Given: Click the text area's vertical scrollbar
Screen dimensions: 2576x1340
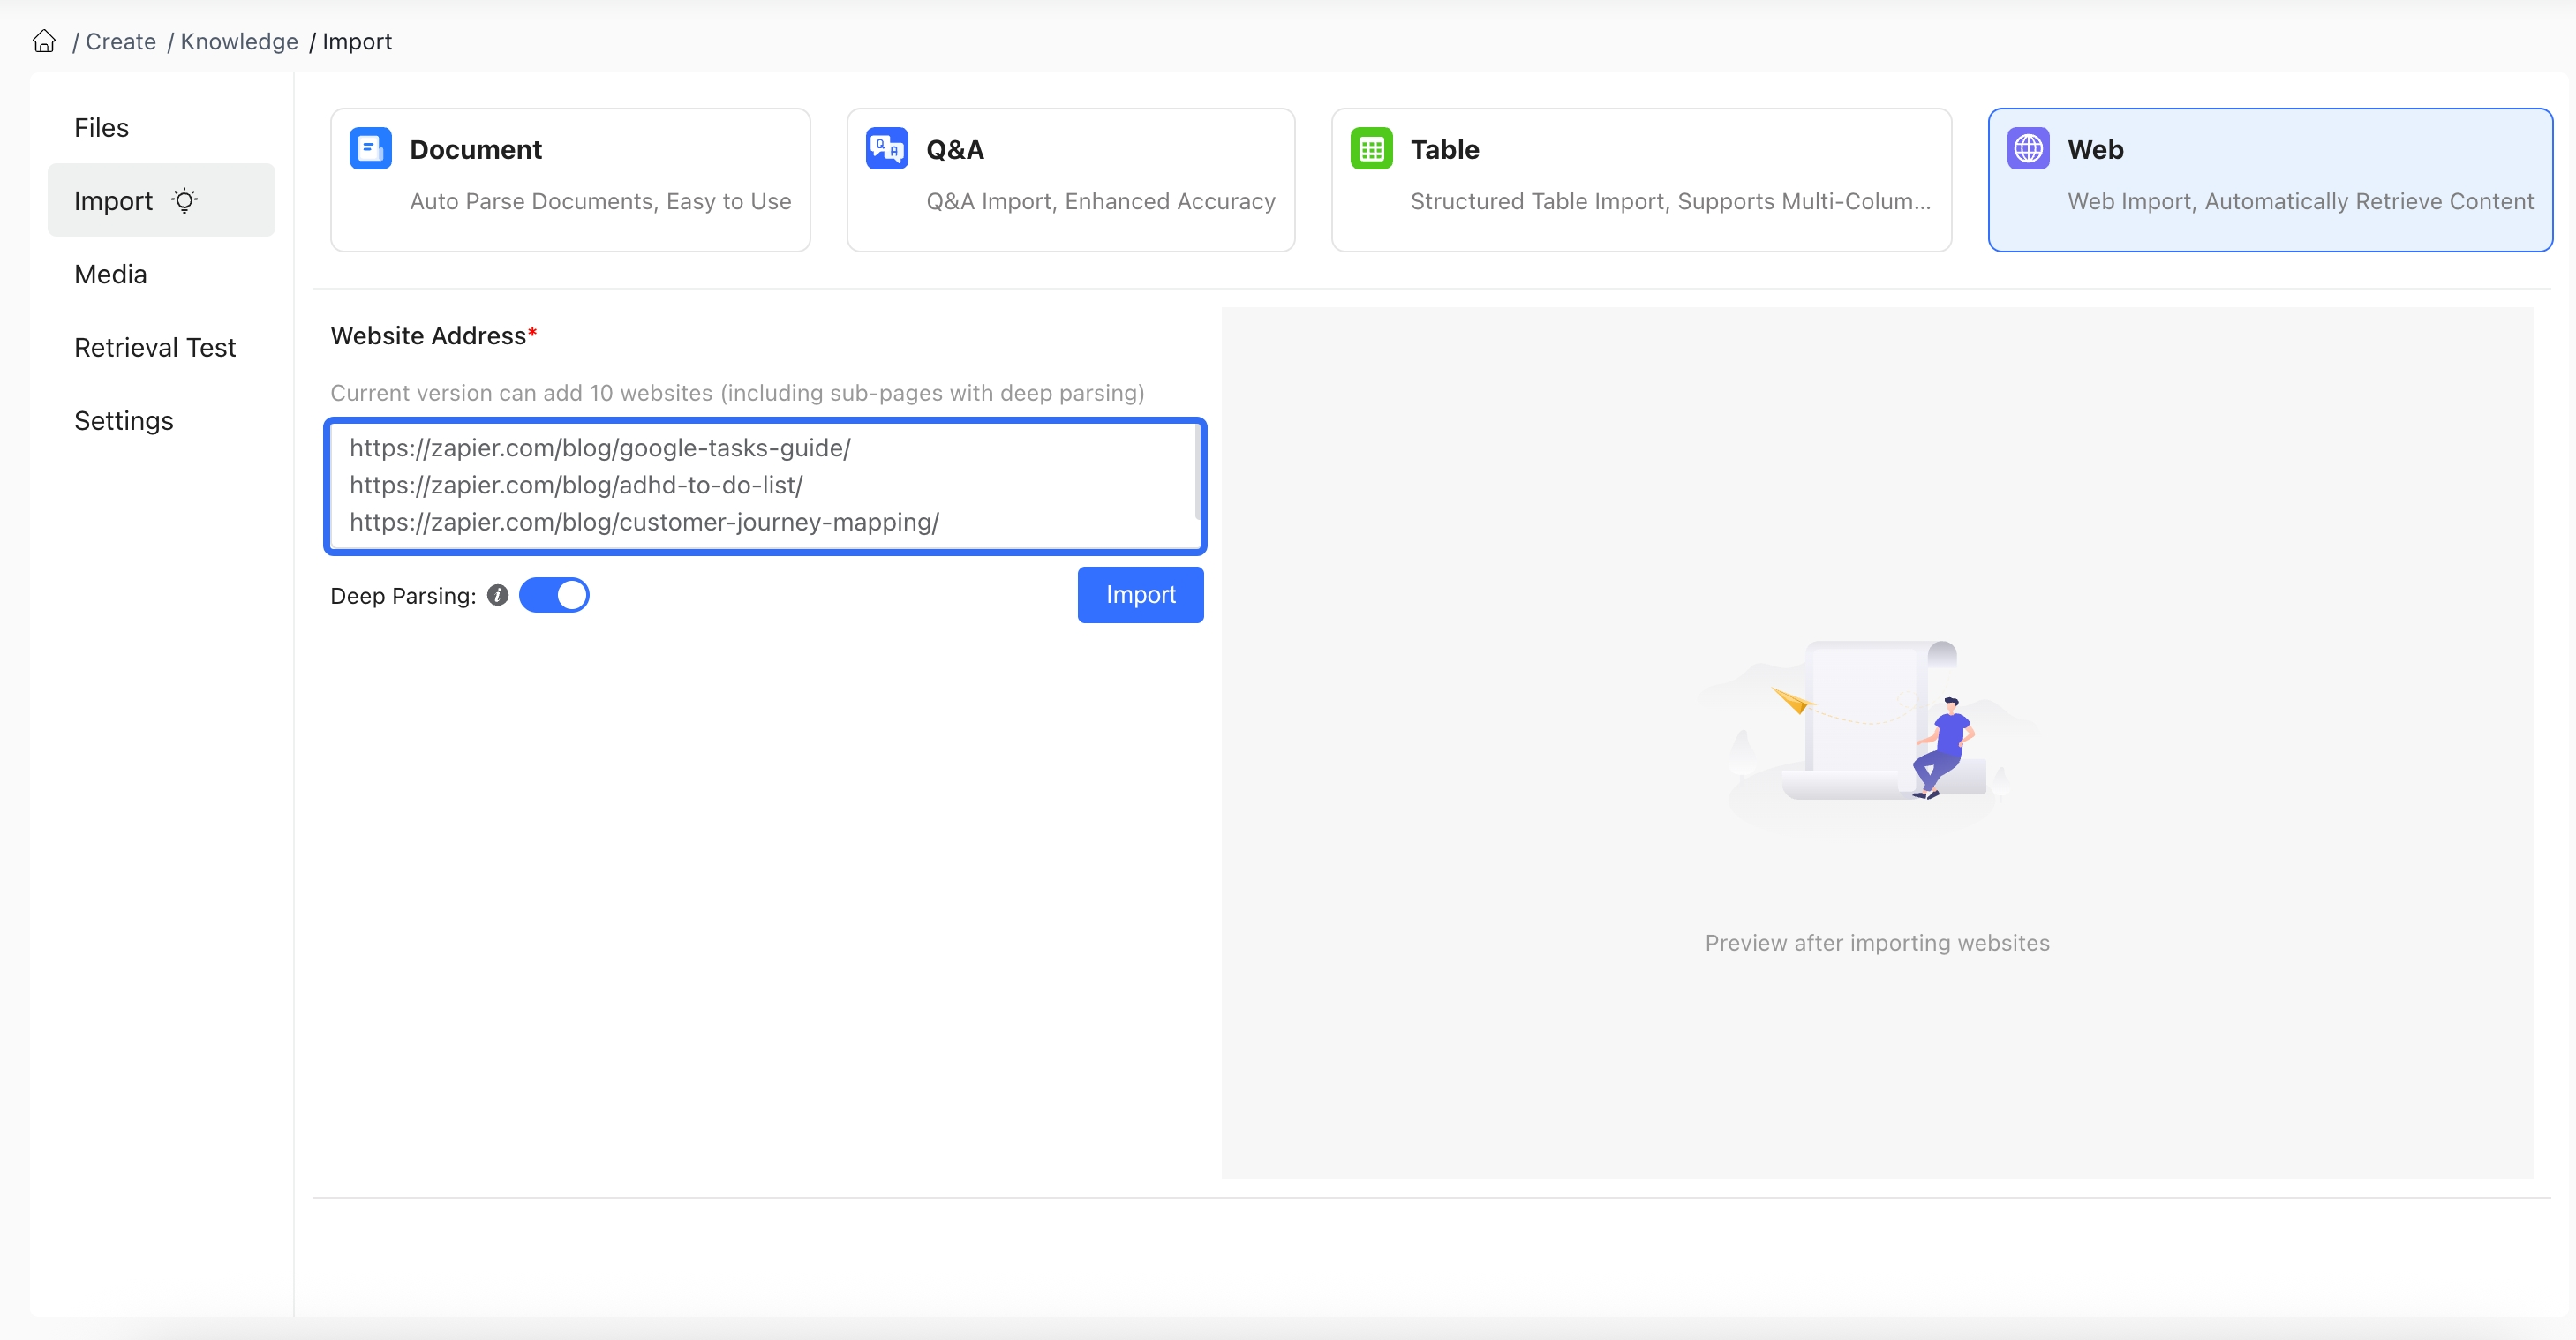Looking at the screenshot, I should 1197,472.
